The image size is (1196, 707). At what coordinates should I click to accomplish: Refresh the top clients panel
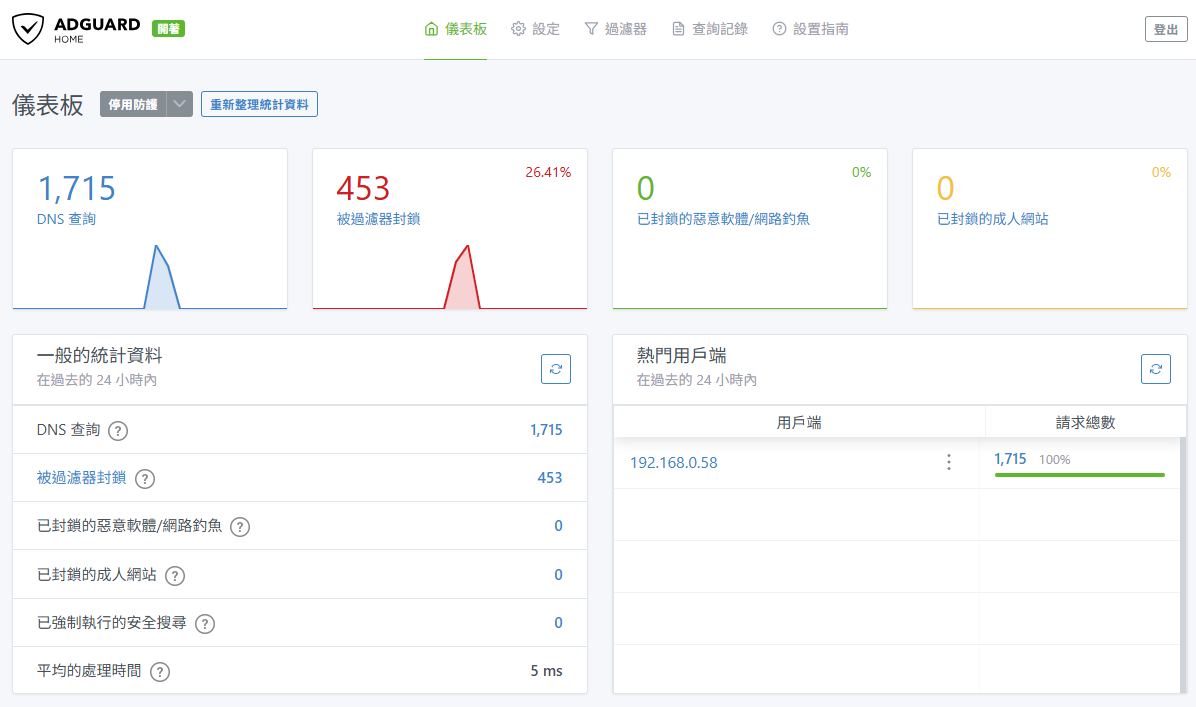pos(1155,369)
